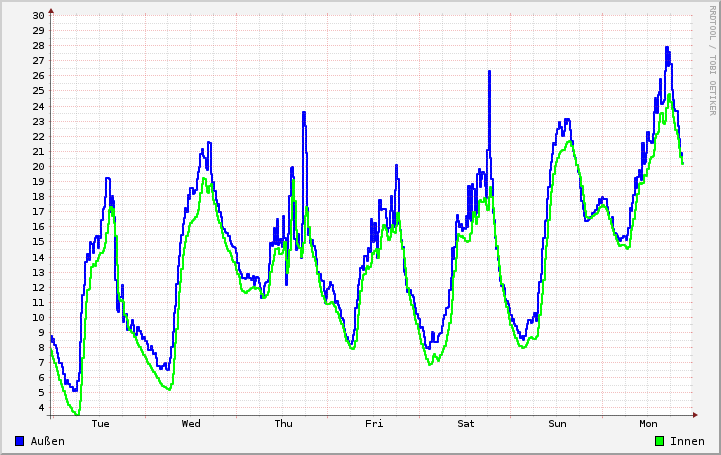The height and width of the screenshot is (455, 721).
Task: Click the Sun label on the time axis
Action: click(557, 424)
